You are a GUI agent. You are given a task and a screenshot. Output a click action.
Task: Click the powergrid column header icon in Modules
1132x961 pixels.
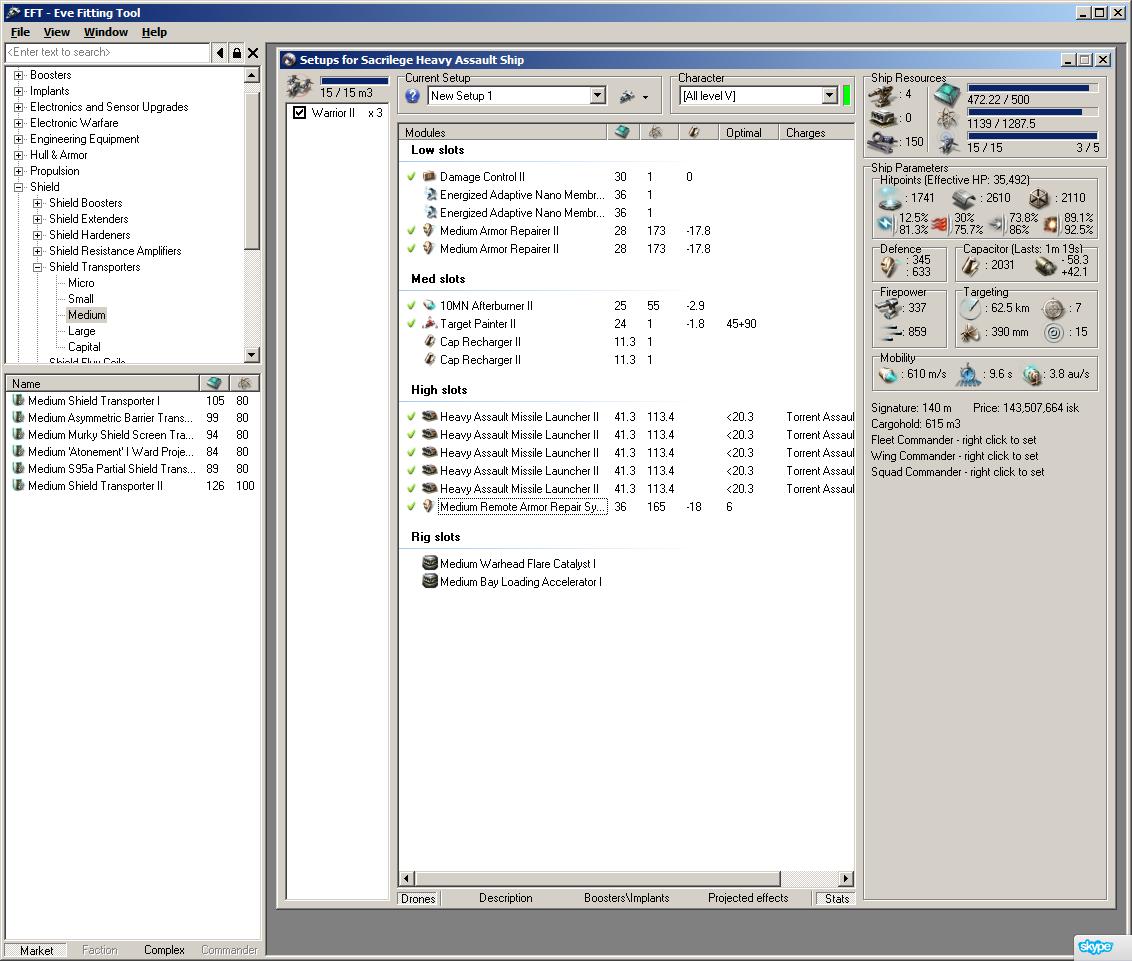(656, 132)
